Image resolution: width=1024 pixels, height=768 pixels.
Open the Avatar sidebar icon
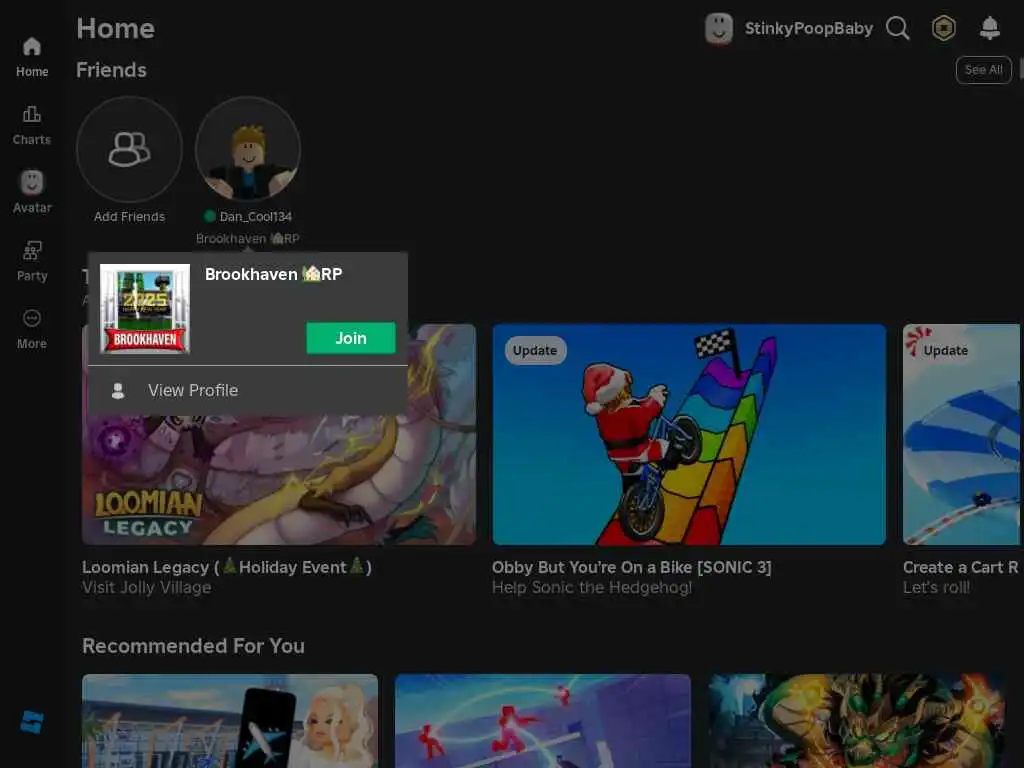point(31,193)
